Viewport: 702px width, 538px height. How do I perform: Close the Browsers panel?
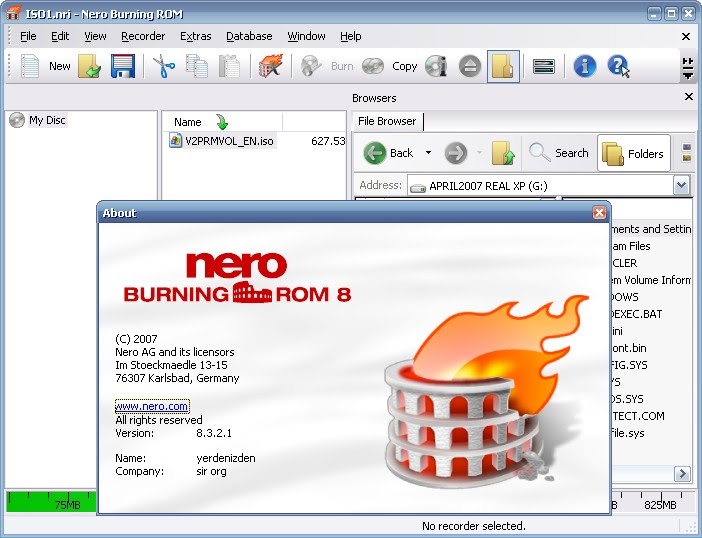tap(689, 96)
